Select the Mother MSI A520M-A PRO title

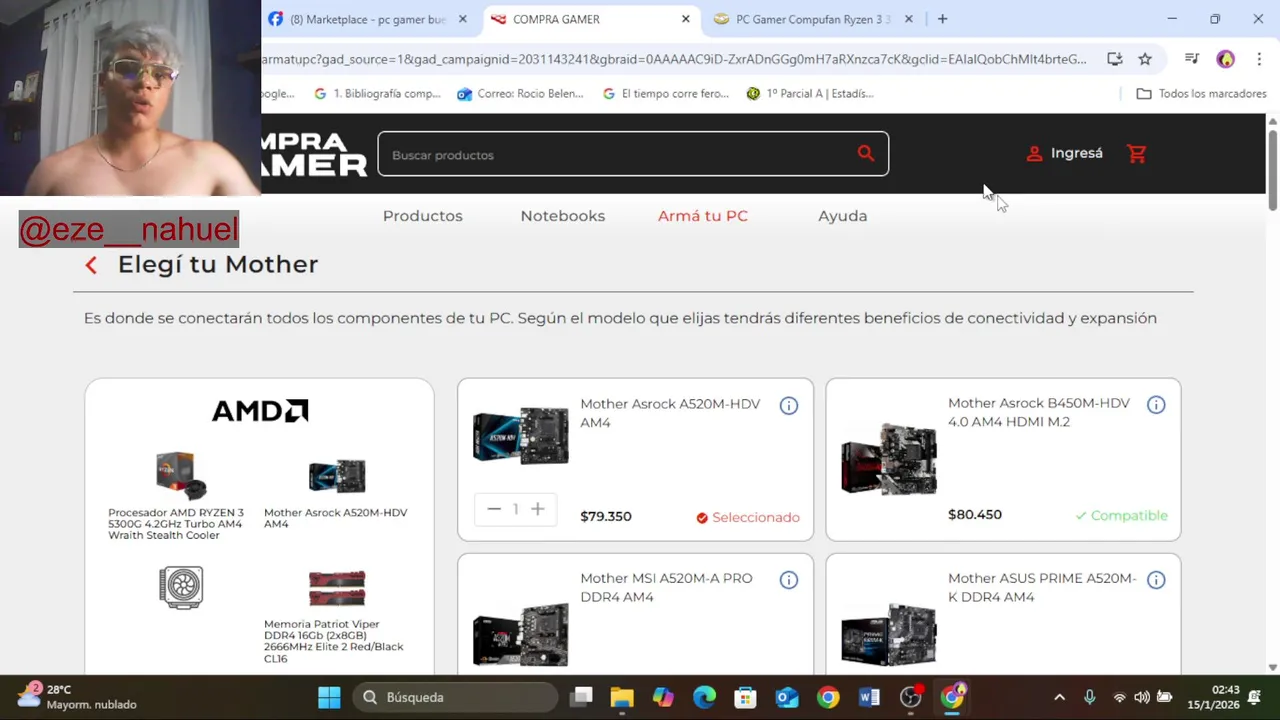(666, 587)
